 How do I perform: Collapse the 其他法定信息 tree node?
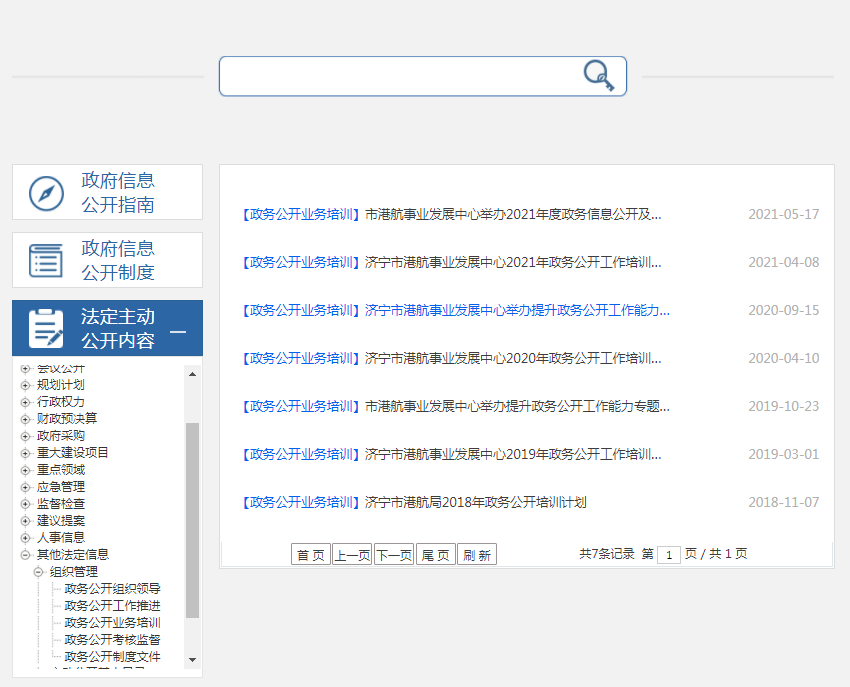coord(26,554)
